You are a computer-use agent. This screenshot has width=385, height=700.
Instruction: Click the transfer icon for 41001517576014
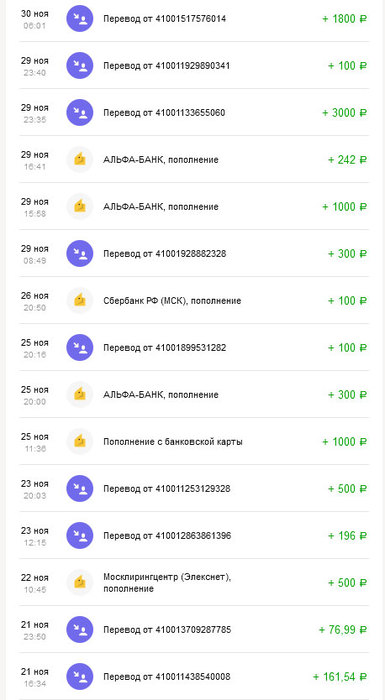click(x=80, y=19)
